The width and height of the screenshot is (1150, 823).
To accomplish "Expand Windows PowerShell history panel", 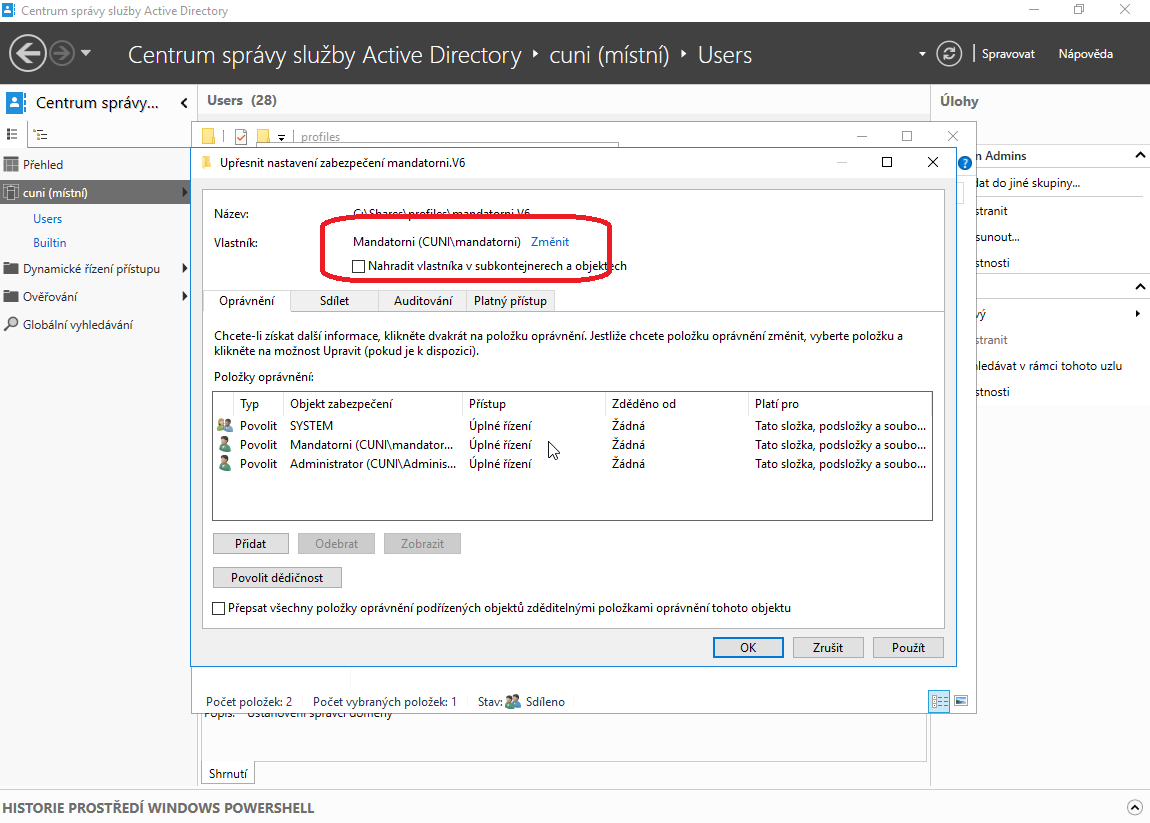I will coord(1134,808).
